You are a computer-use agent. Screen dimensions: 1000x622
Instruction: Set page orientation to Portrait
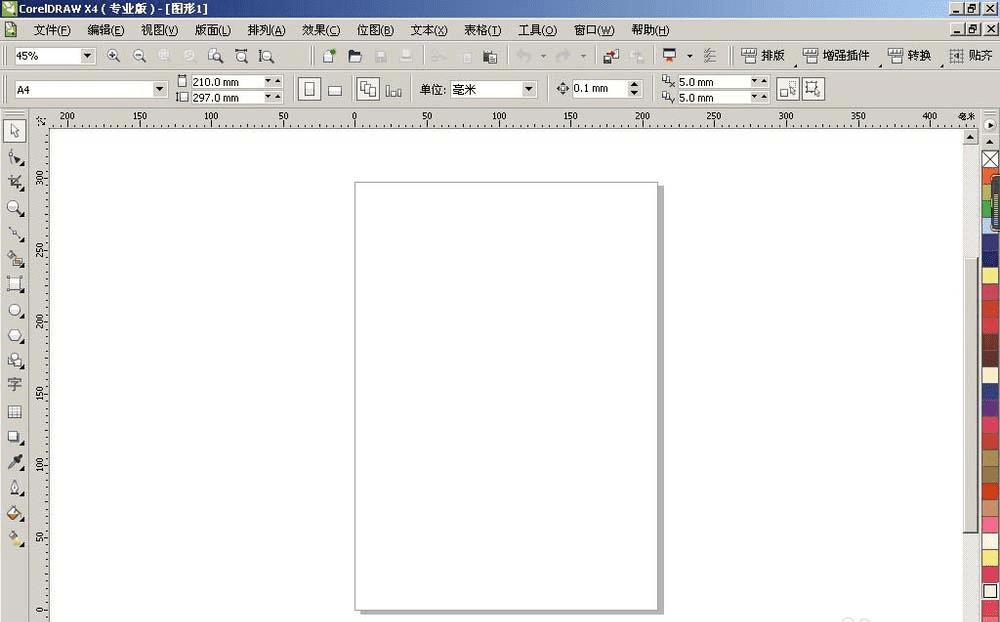click(x=309, y=89)
